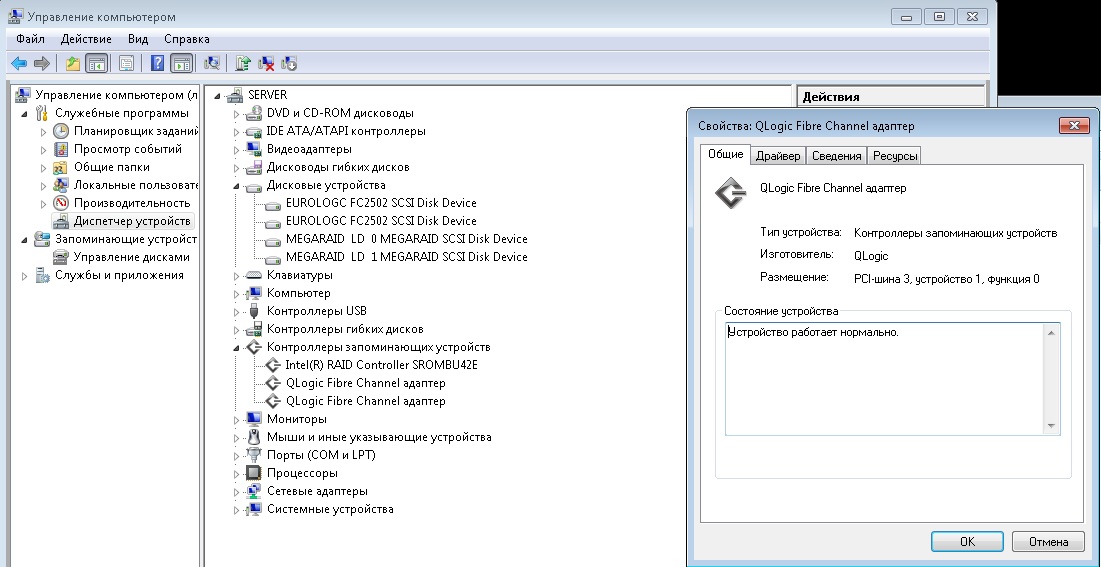
Task: Select Планировщик заданий in the tree
Action: point(136,131)
